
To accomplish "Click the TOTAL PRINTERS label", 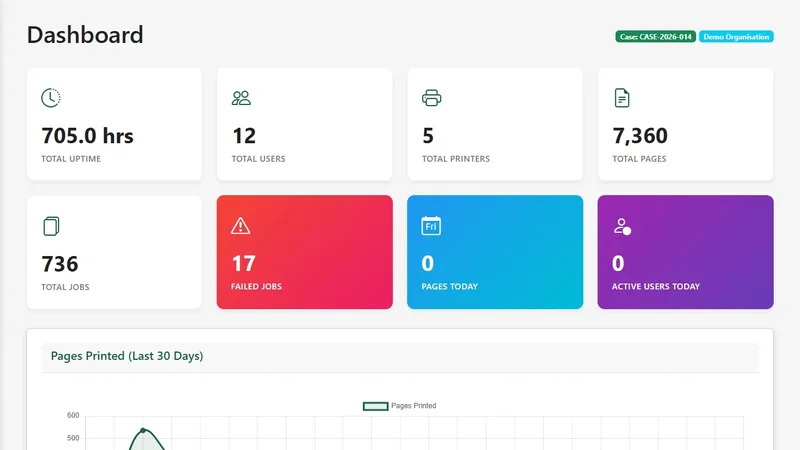I will [456, 159].
